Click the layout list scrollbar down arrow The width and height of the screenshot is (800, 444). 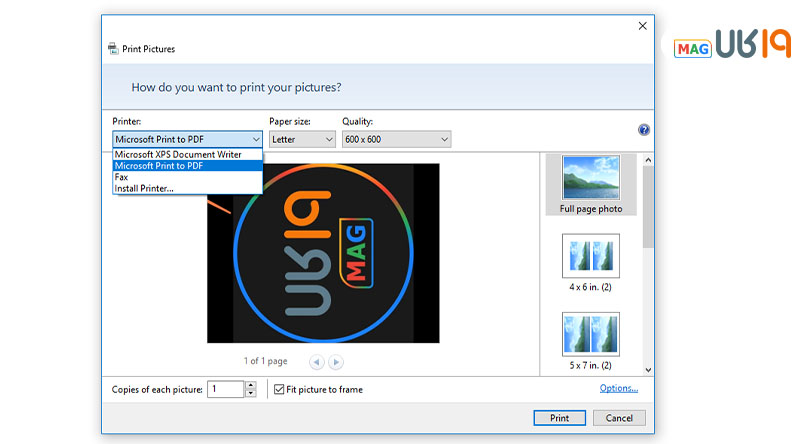click(x=647, y=370)
